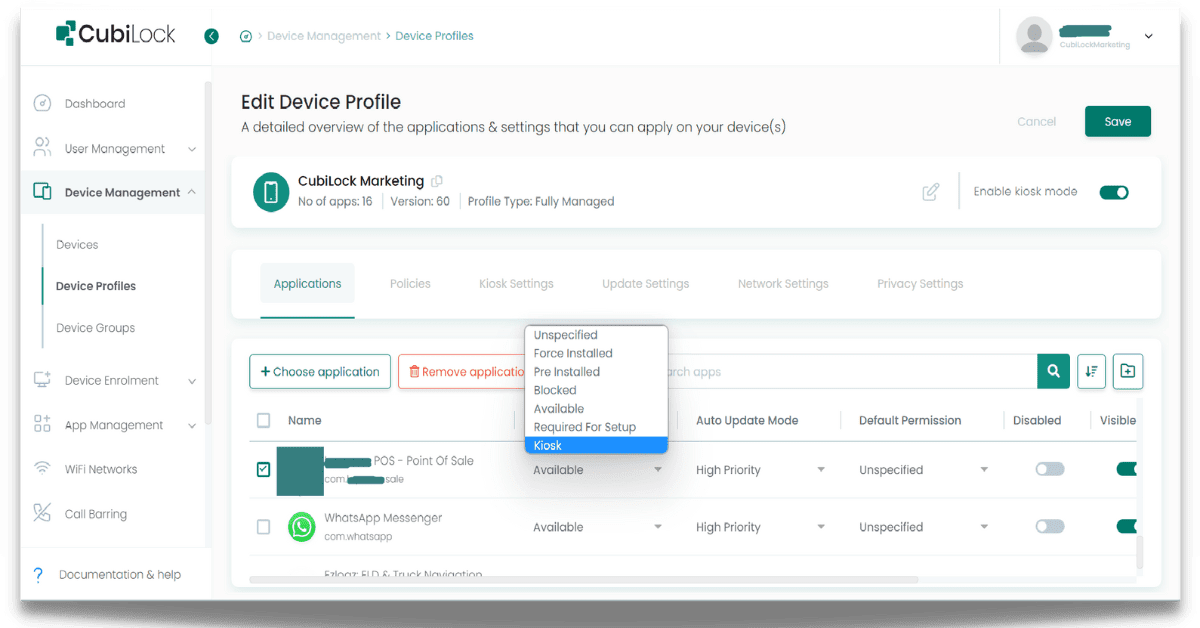This screenshot has height=628, width=1200.
Task: Open the Network Settings tab
Action: tap(783, 284)
